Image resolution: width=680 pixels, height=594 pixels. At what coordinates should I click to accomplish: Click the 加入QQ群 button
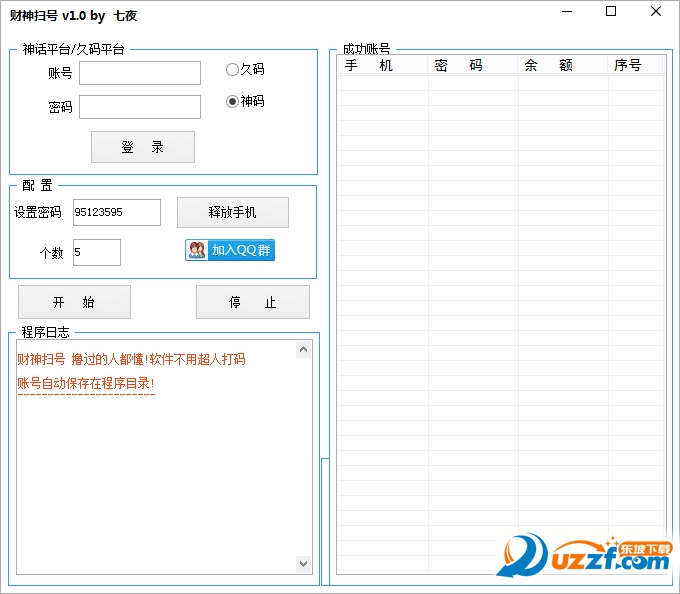click(230, 250)
